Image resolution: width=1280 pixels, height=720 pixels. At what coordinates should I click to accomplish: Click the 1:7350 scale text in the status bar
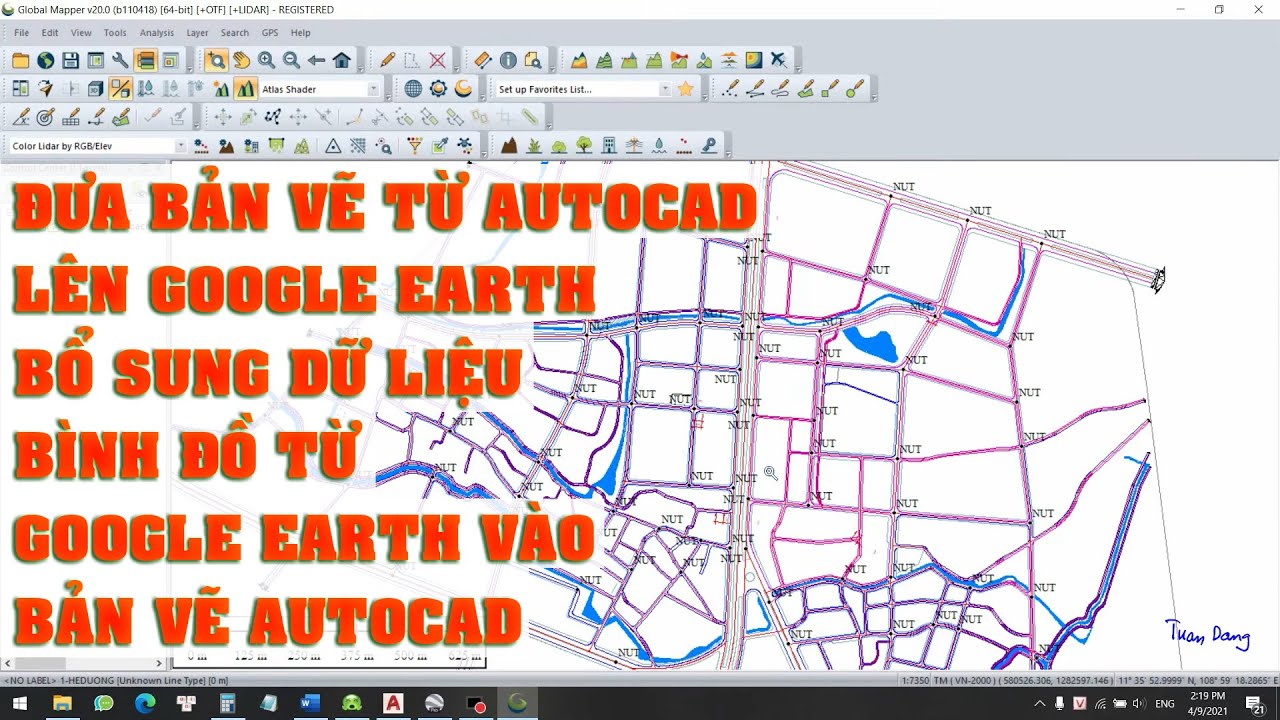pos(916,680)
